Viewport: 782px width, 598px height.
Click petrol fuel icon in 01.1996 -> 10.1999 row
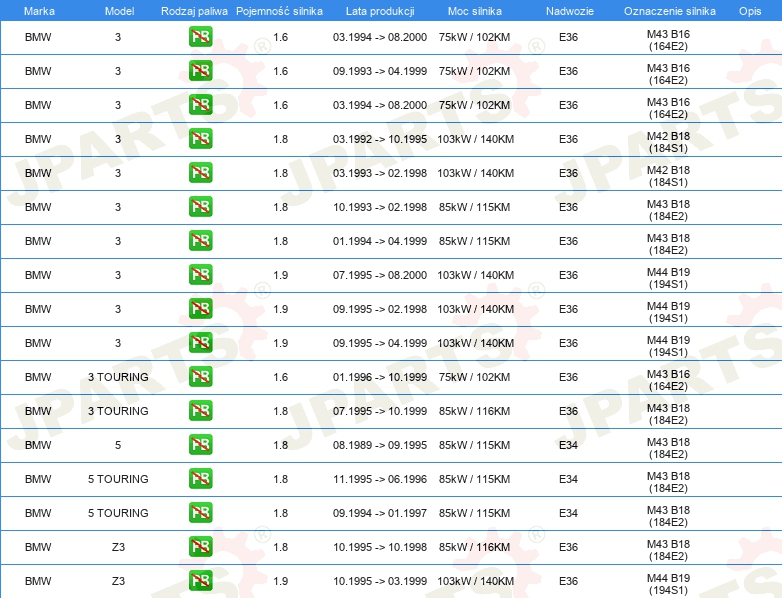(x=200, y=377)
